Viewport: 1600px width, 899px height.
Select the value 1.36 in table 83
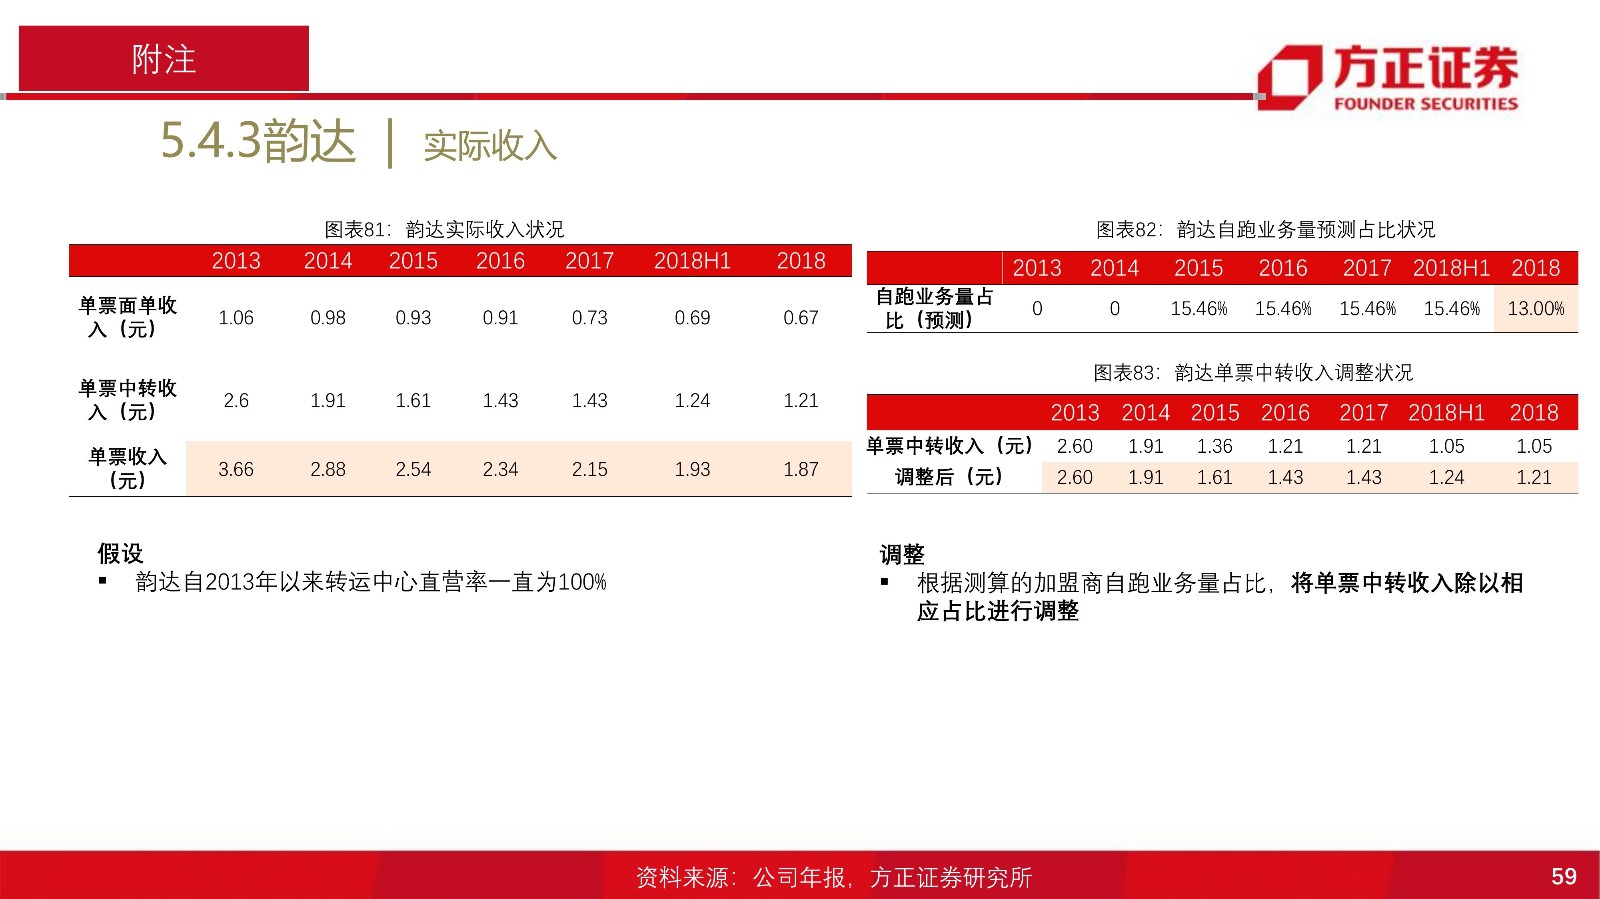[x=1215, y=446]
